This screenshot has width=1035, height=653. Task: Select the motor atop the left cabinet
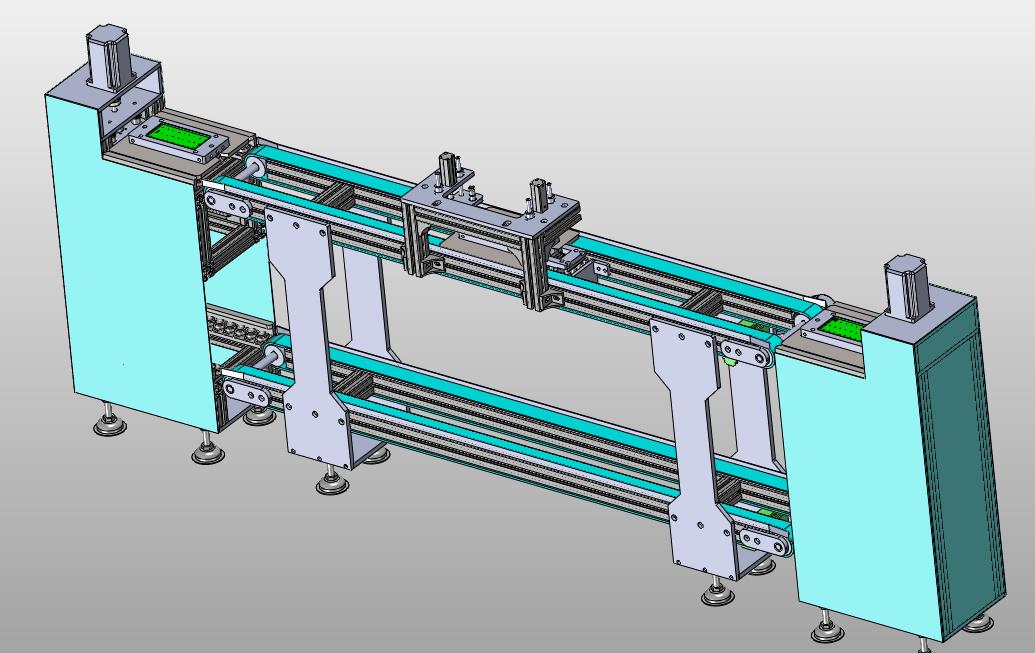coord(110,55)
